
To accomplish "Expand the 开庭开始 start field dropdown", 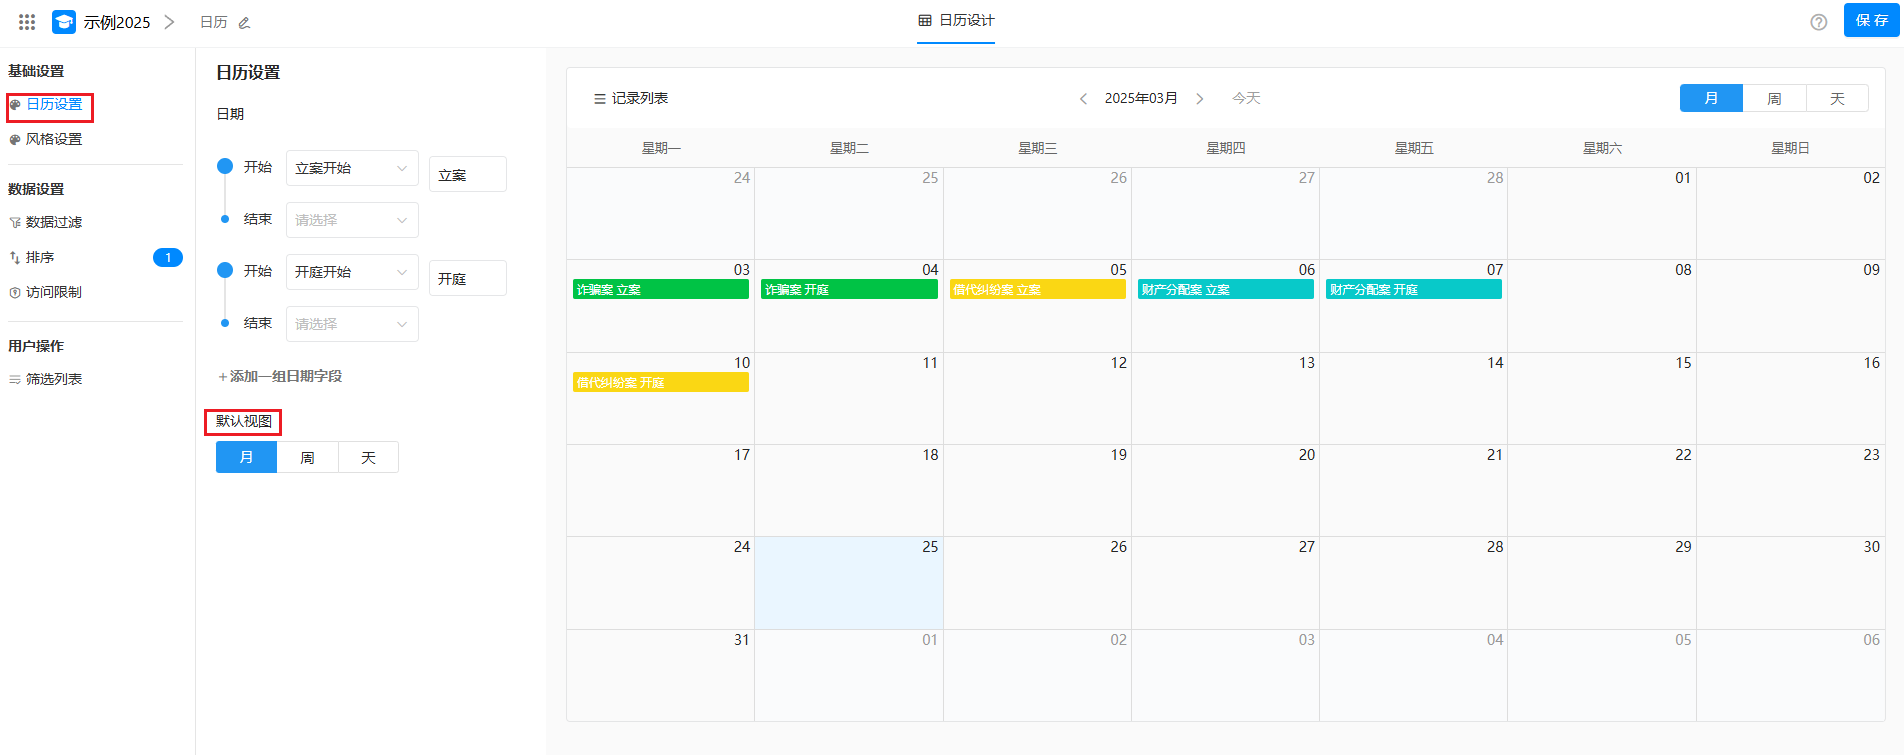I will (x=352, y=272).
